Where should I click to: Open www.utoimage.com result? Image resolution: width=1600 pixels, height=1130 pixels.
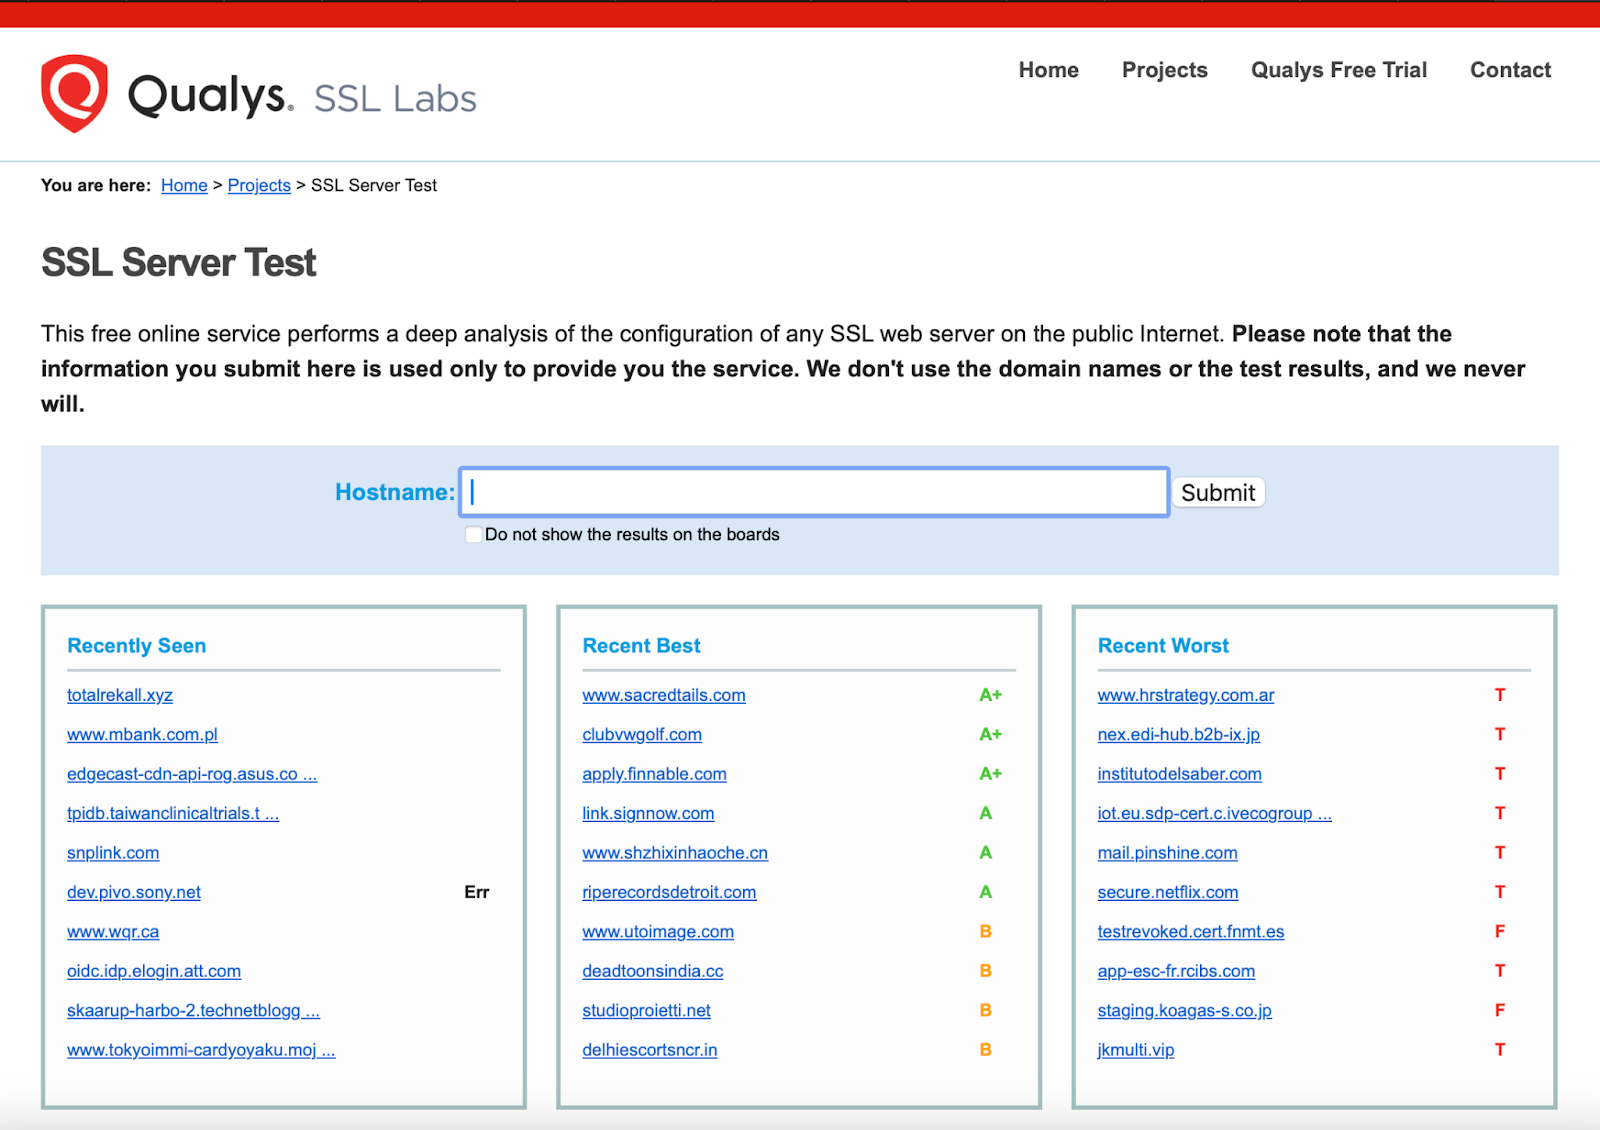[658, 932]
